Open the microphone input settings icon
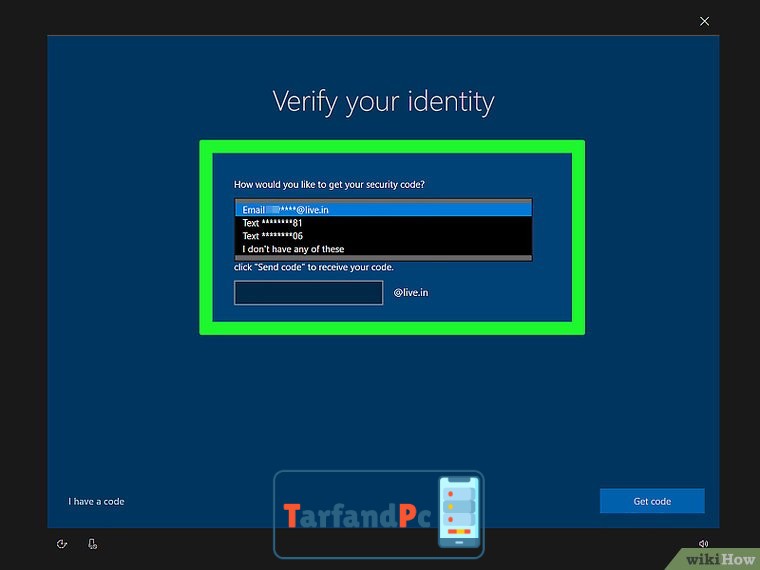The height and width of the screenshot is (570, 760). click(92, 544)
